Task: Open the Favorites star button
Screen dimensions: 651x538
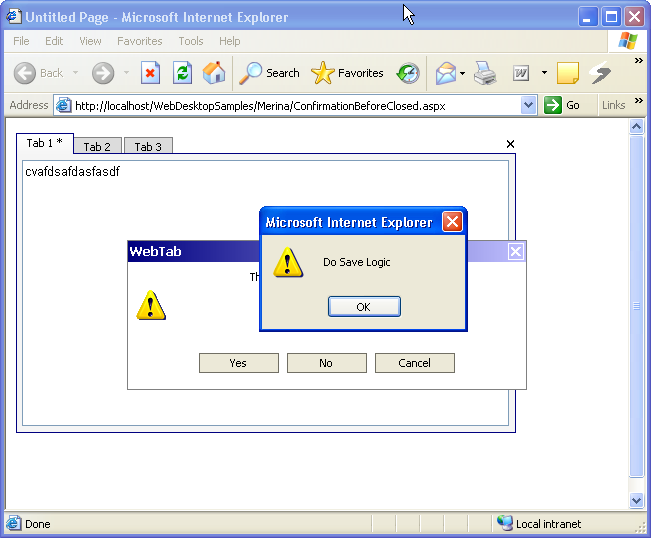Action: coord(347,73)
